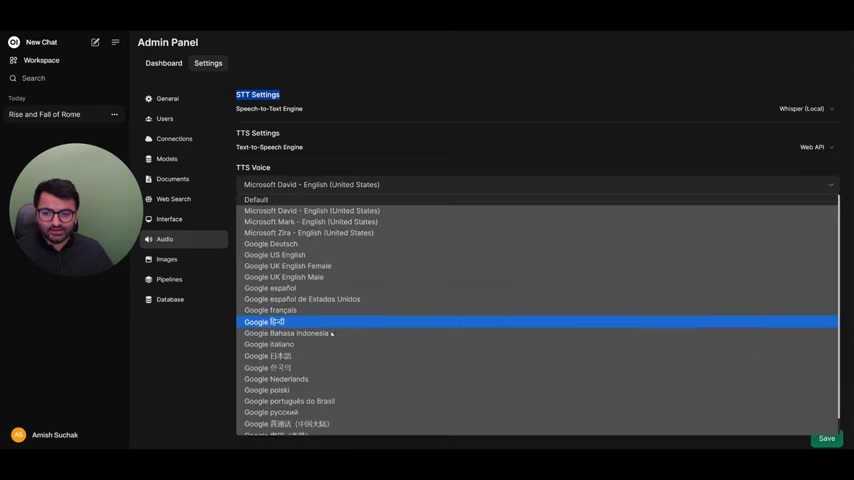Click the Images picture icon
The image size is (854, 480).
149,259
